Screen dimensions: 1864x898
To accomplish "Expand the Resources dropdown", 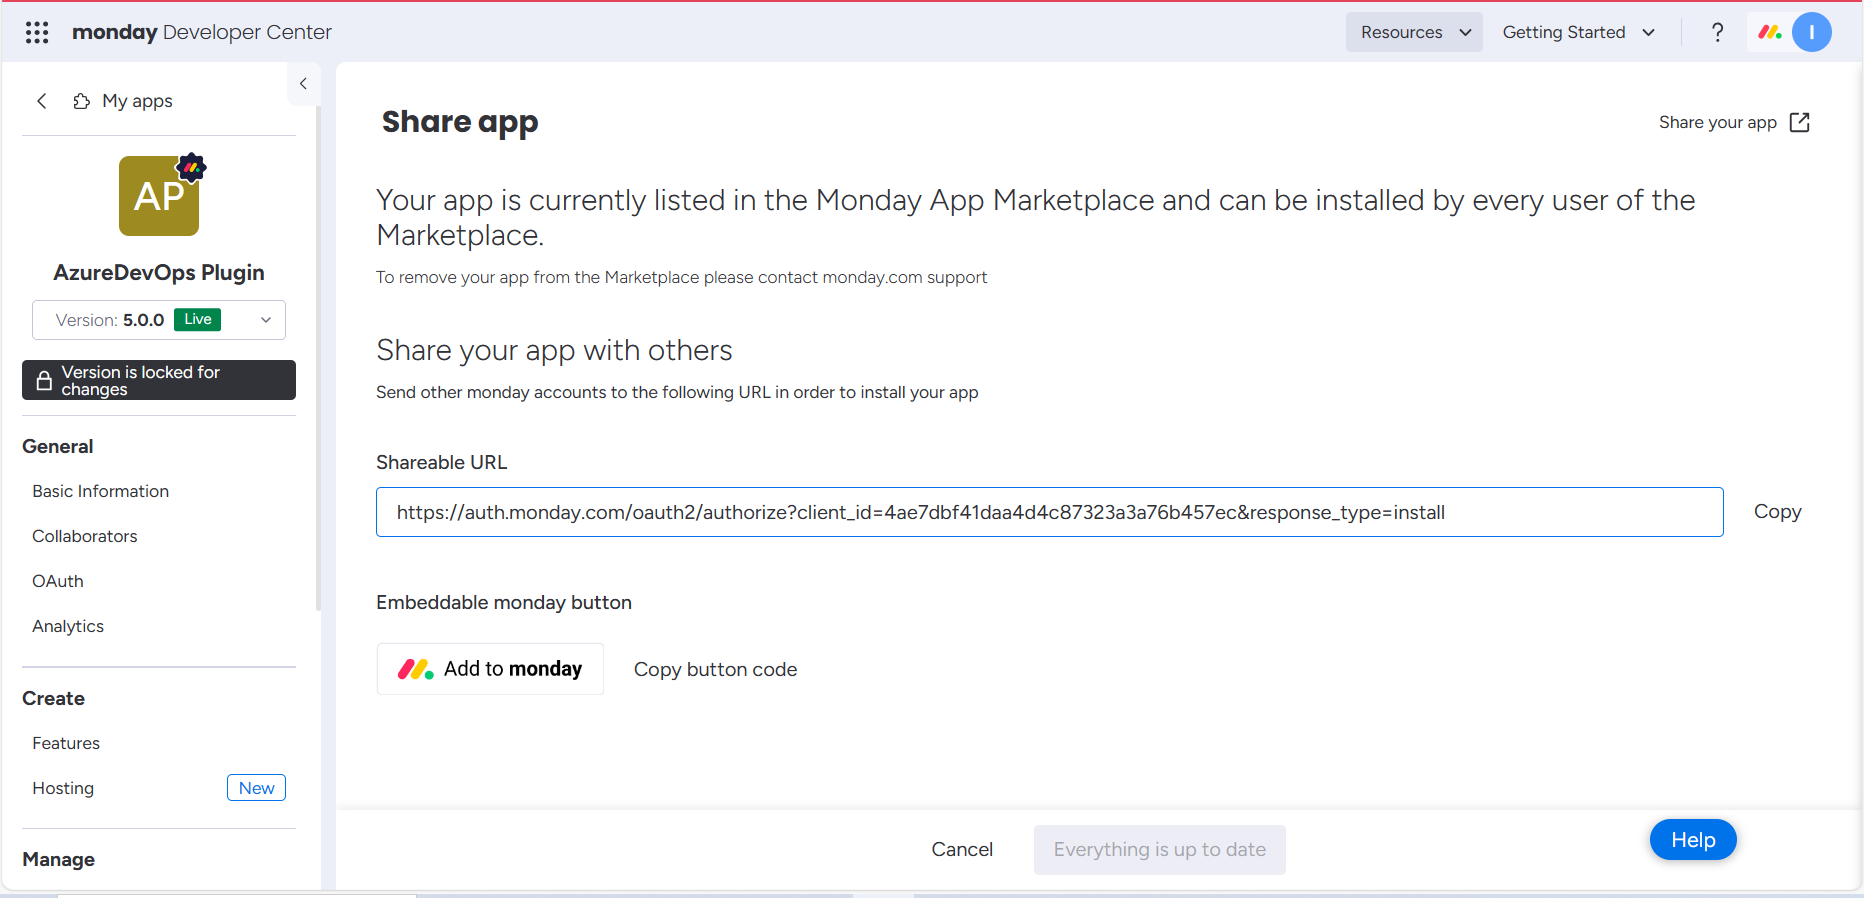I will click(1414, 32).
